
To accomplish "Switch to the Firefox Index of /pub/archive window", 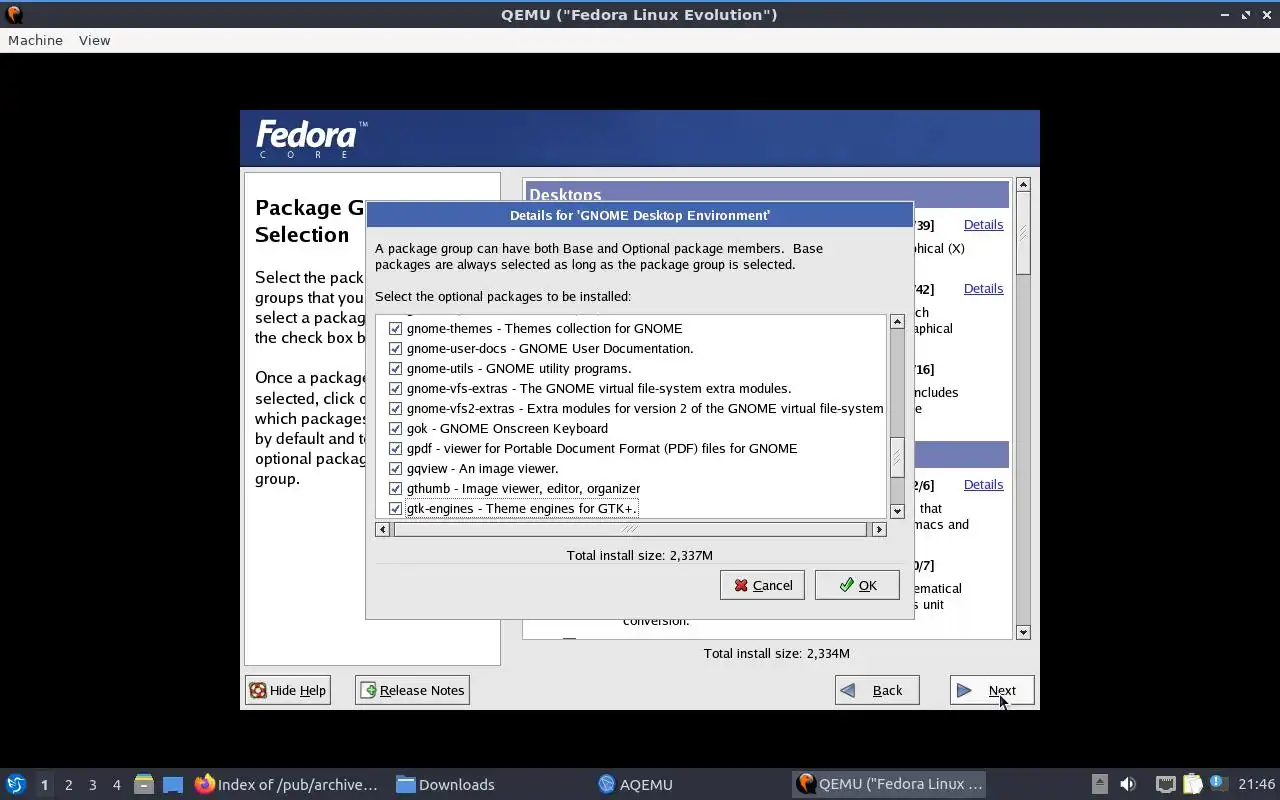I will point(287,784).
